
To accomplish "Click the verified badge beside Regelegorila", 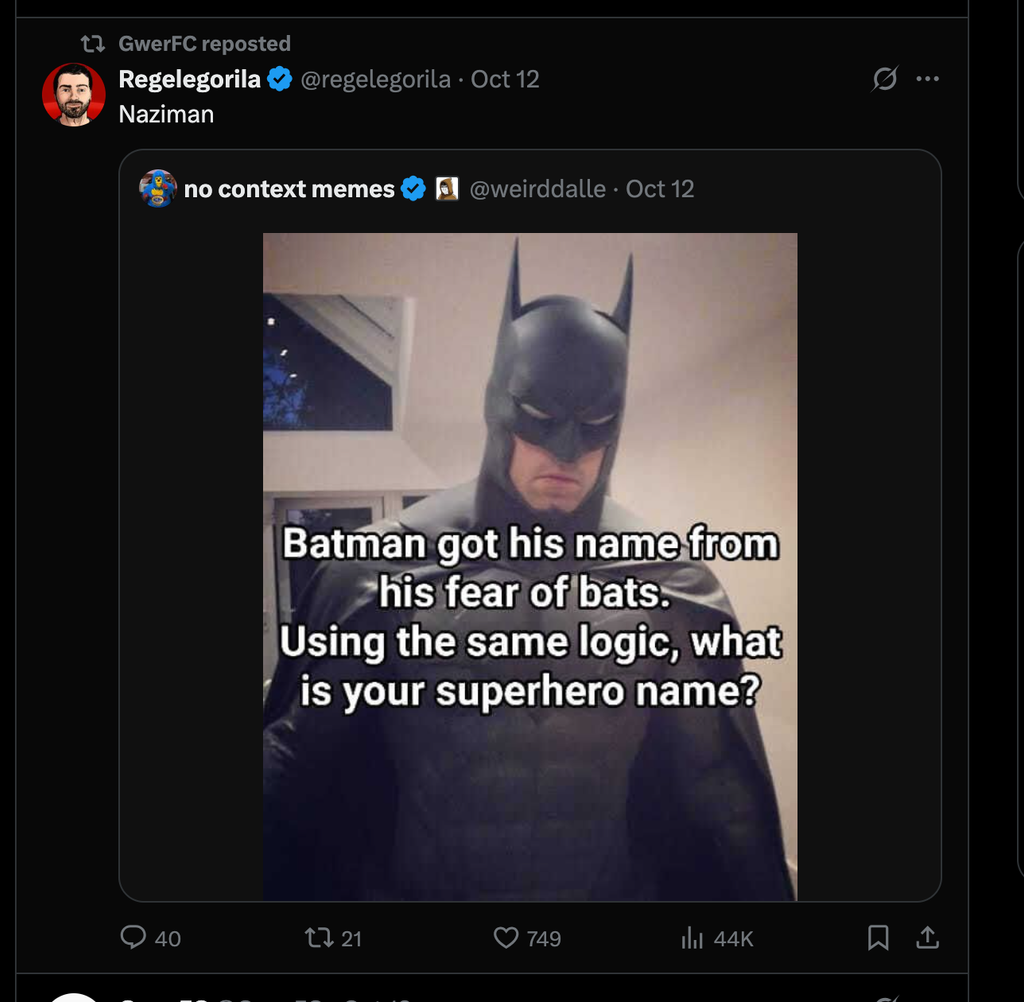I will click(x=279, y=79).
